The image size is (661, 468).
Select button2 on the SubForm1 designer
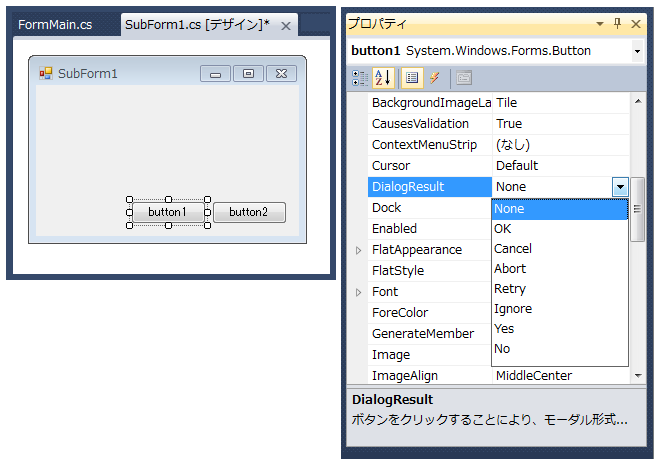[249, 212]
